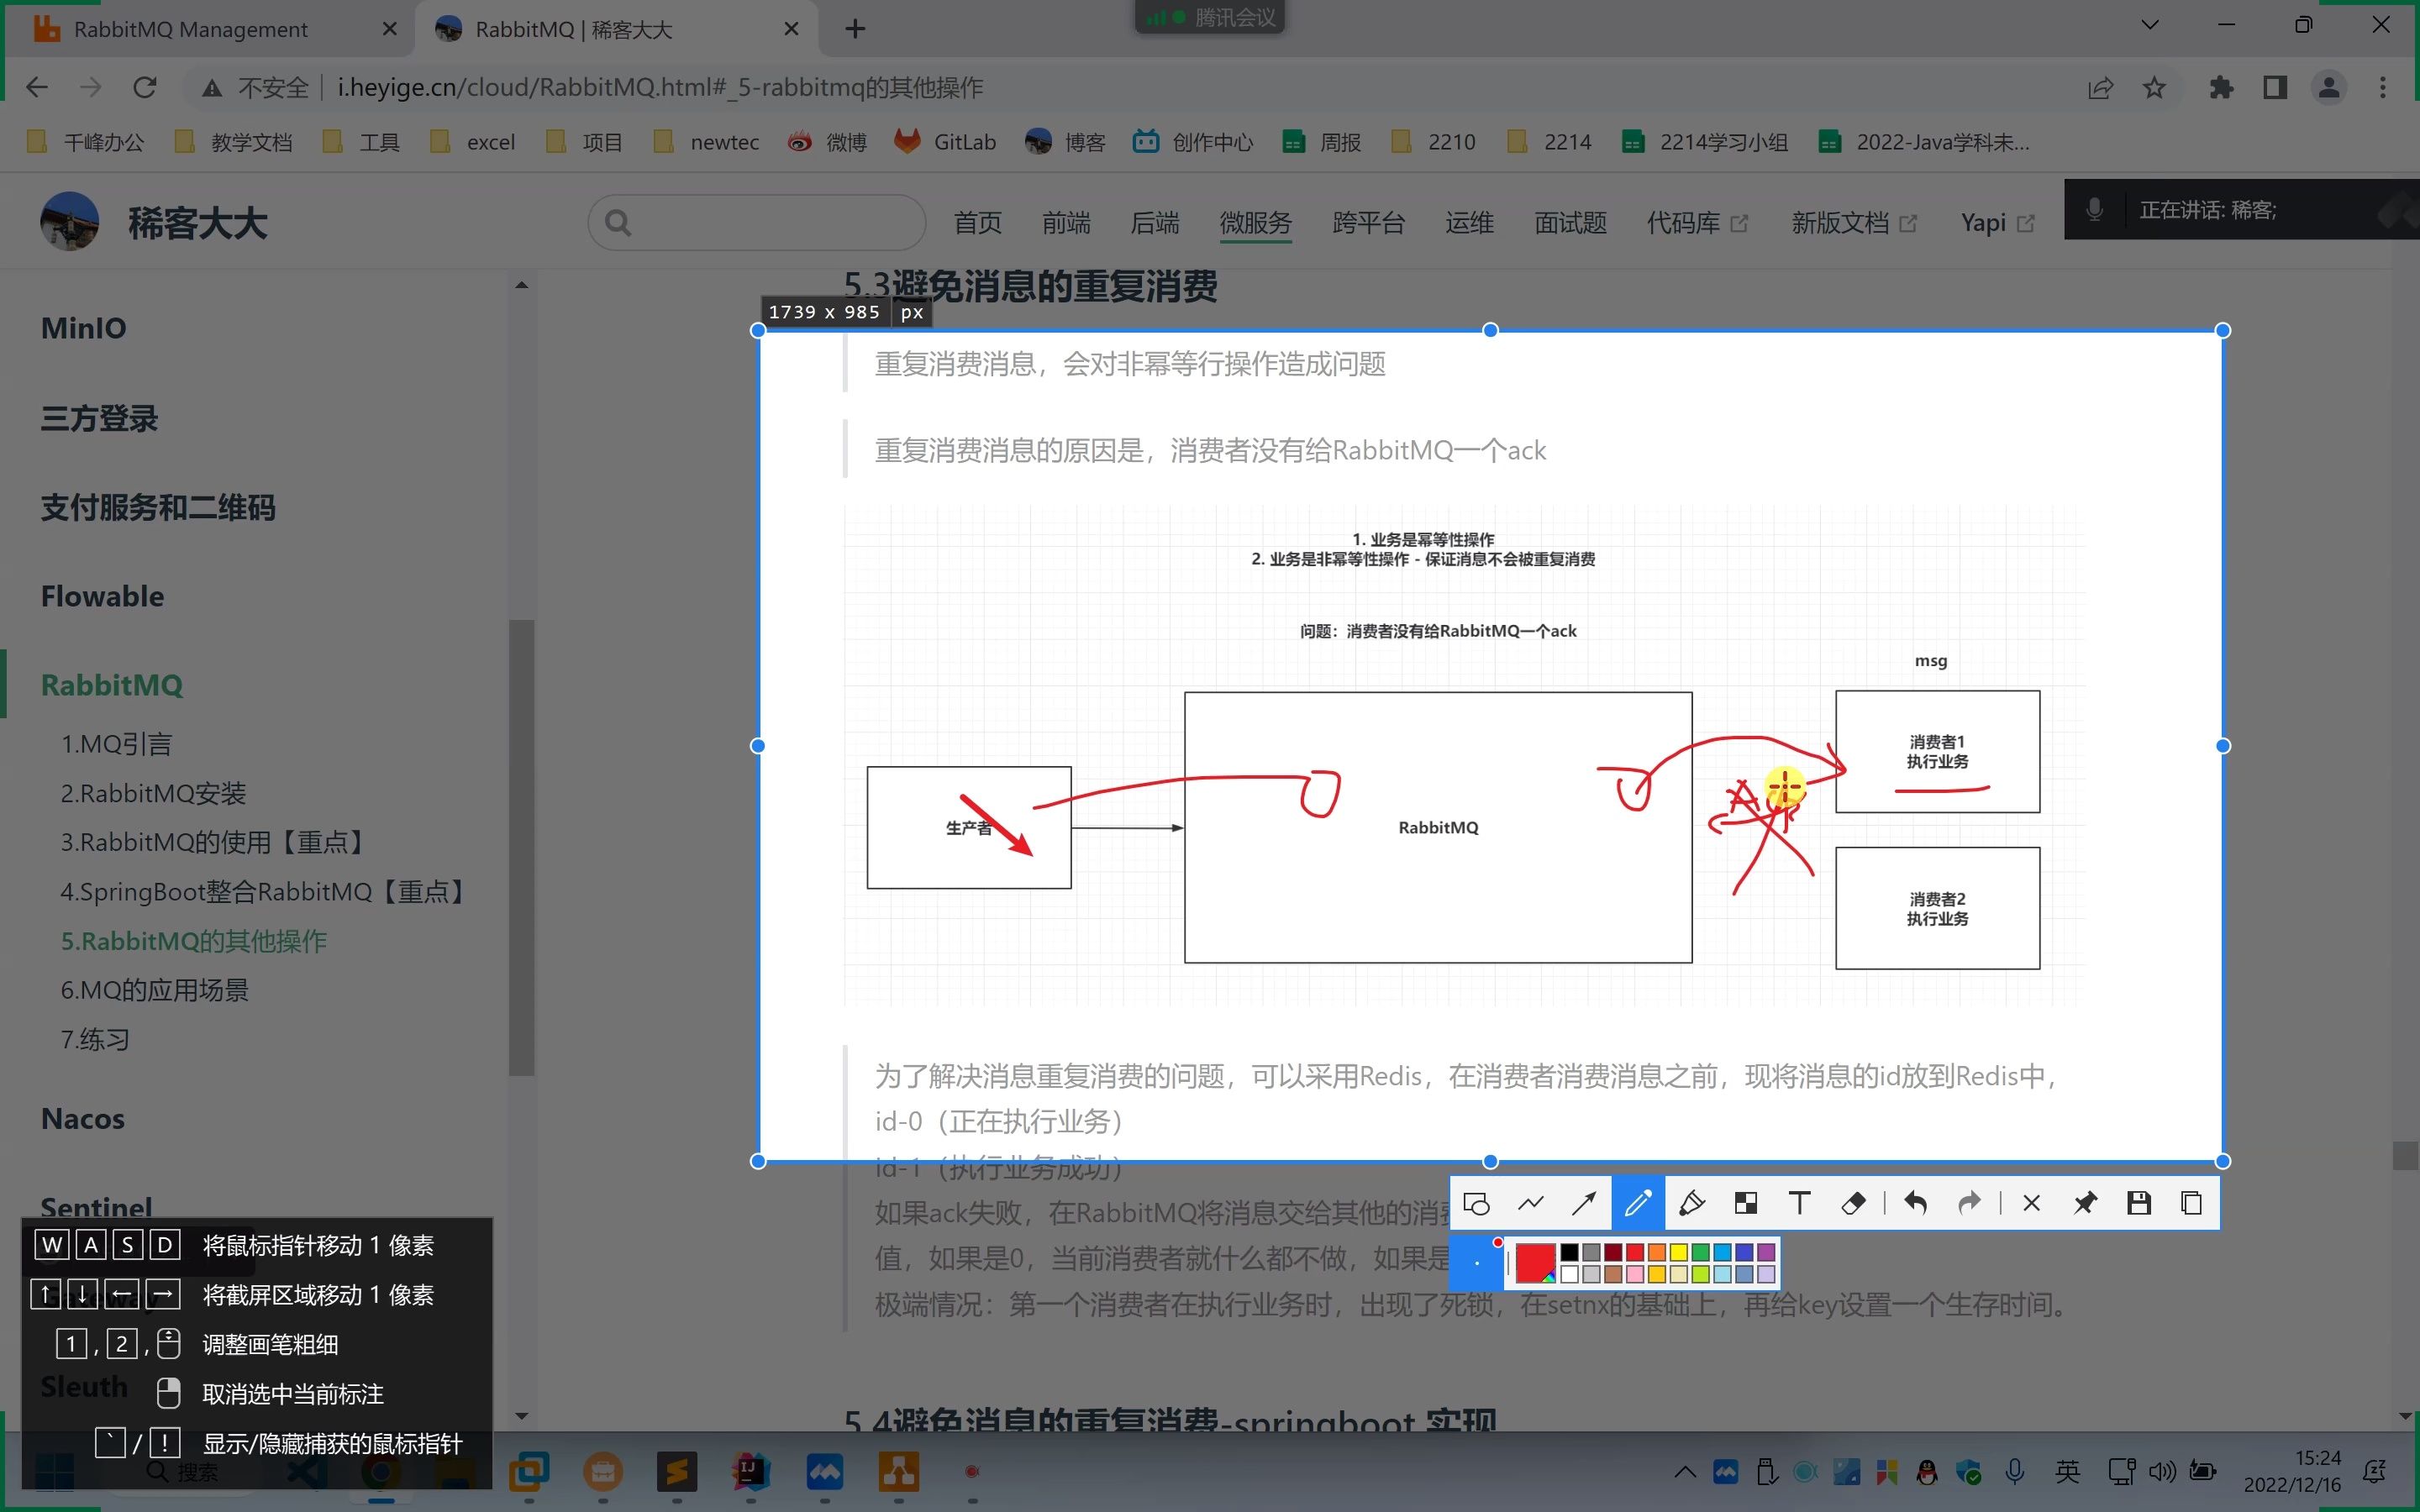The image size is (2420, 1512).
Task: Open the 面试题 nav menu
Action: [1570, 222]
